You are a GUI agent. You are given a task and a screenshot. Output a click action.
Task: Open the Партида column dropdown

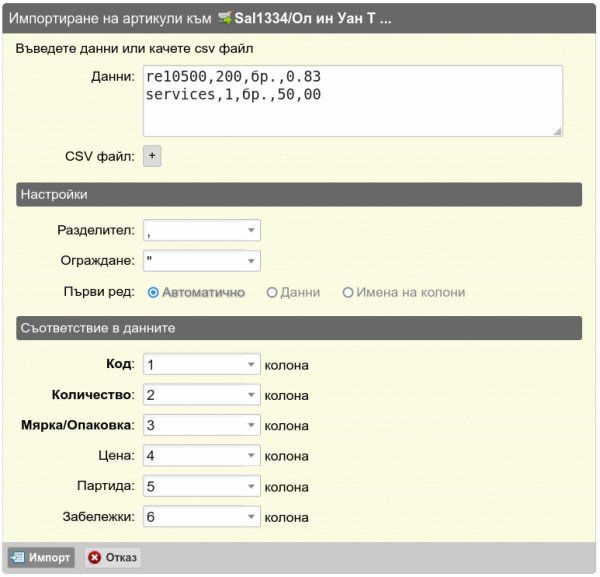(x=202, y=486)
